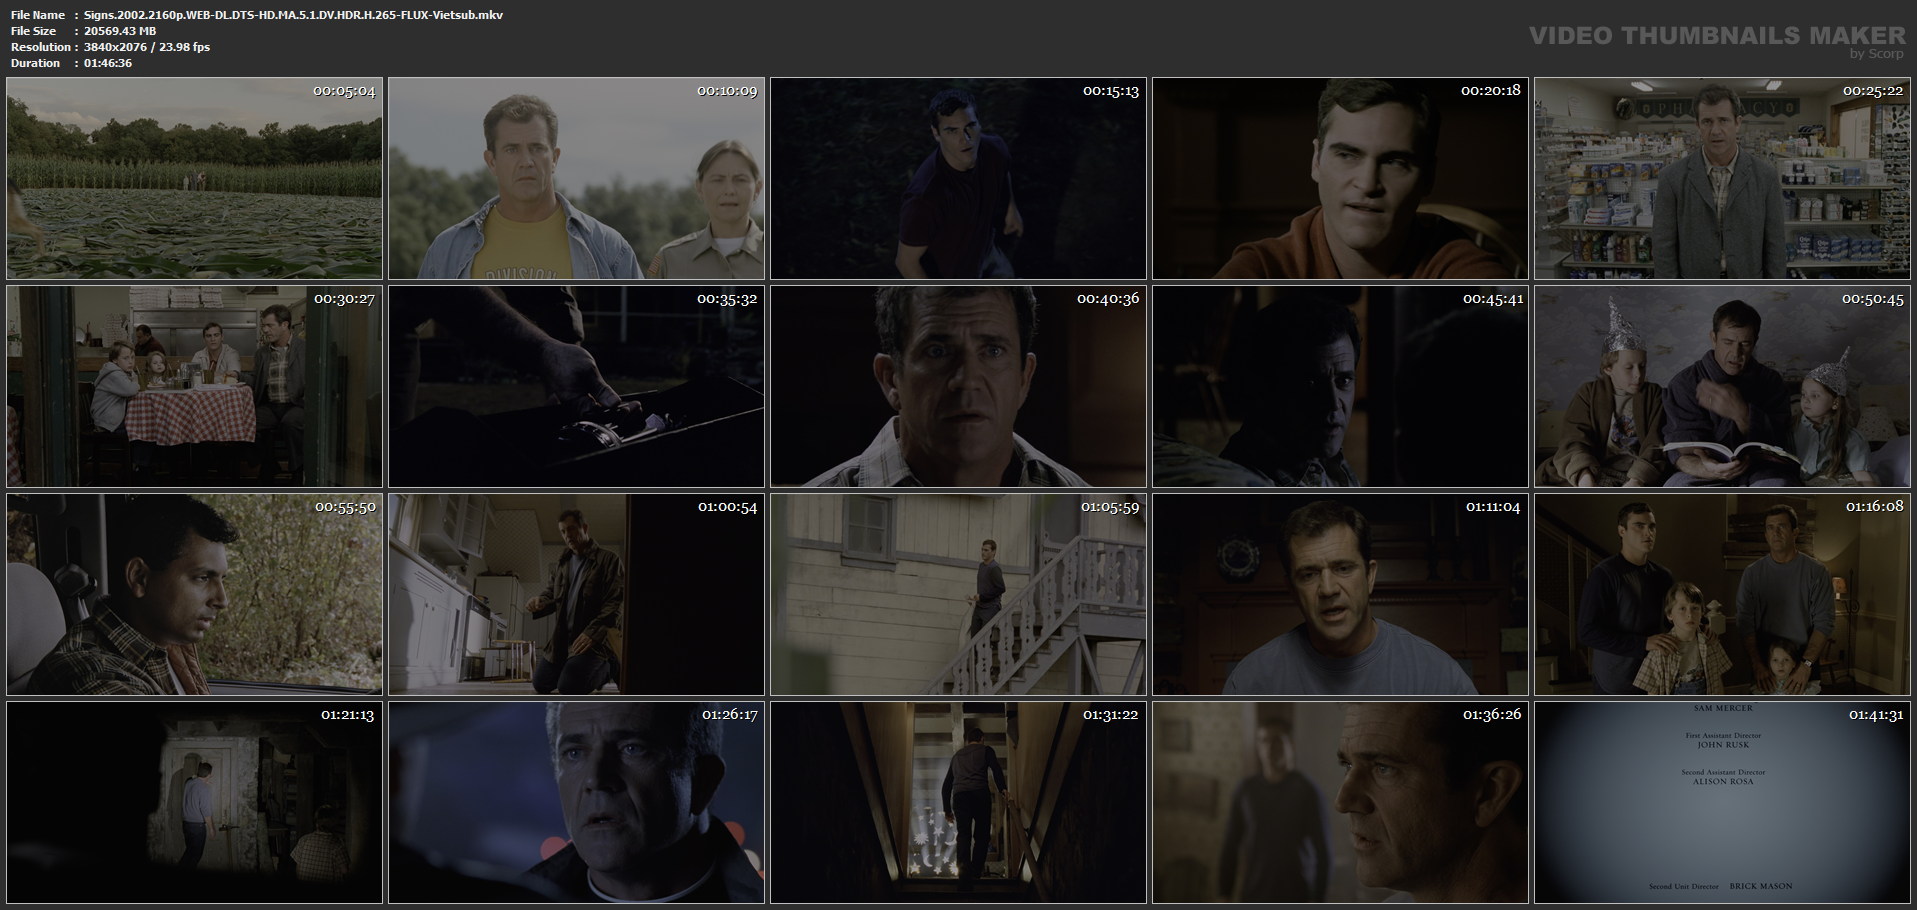This screenshot has width=1917, height=910.
Task: Open the thumbnail at 00:15:13
Action: tap(958, 178)
